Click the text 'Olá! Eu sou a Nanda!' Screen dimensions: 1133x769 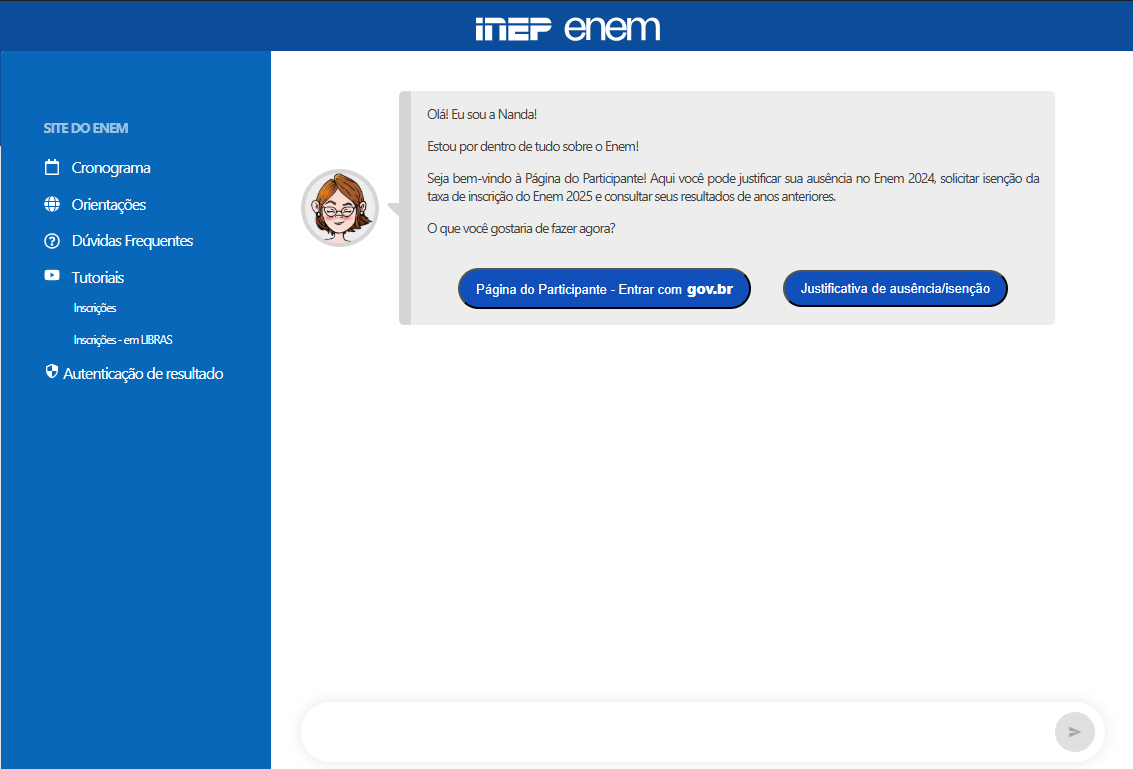point(482,114)
